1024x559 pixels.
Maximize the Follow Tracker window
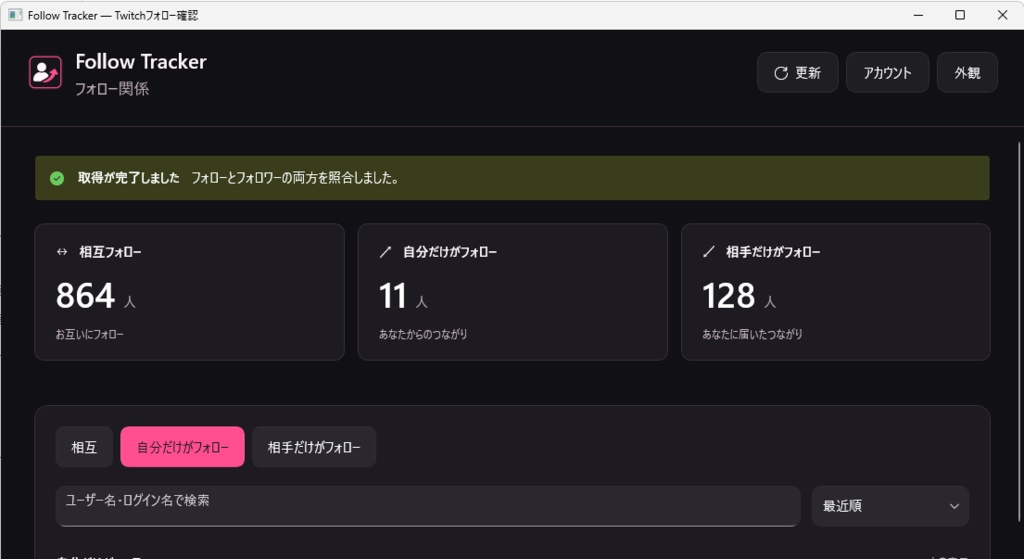(960, 14)
